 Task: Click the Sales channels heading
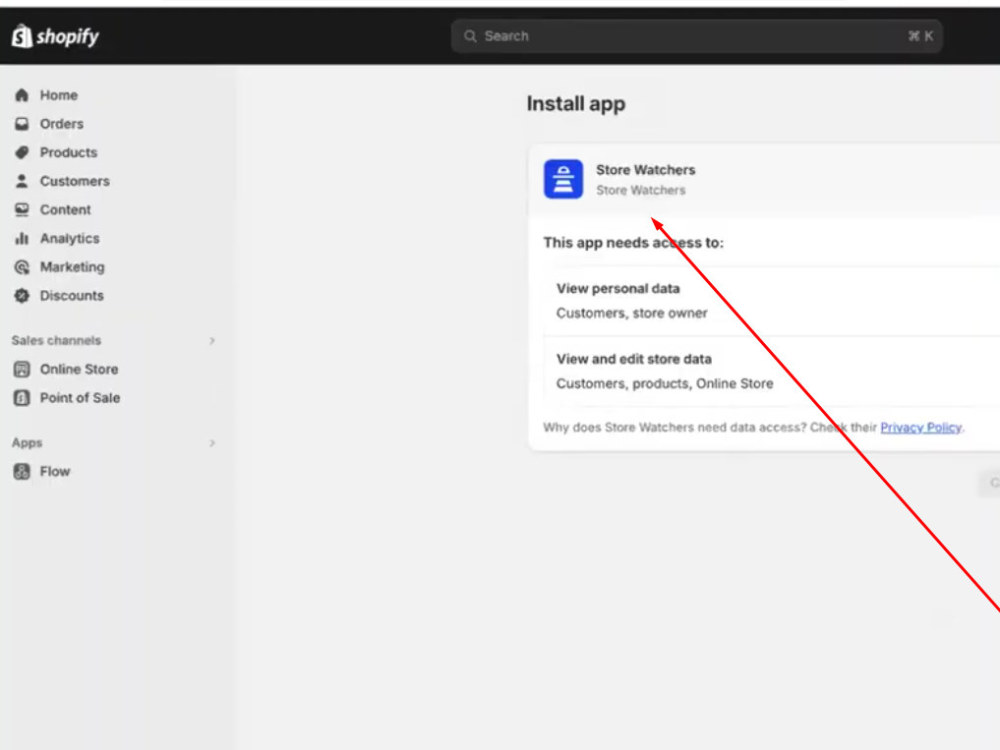click(56, 341)
